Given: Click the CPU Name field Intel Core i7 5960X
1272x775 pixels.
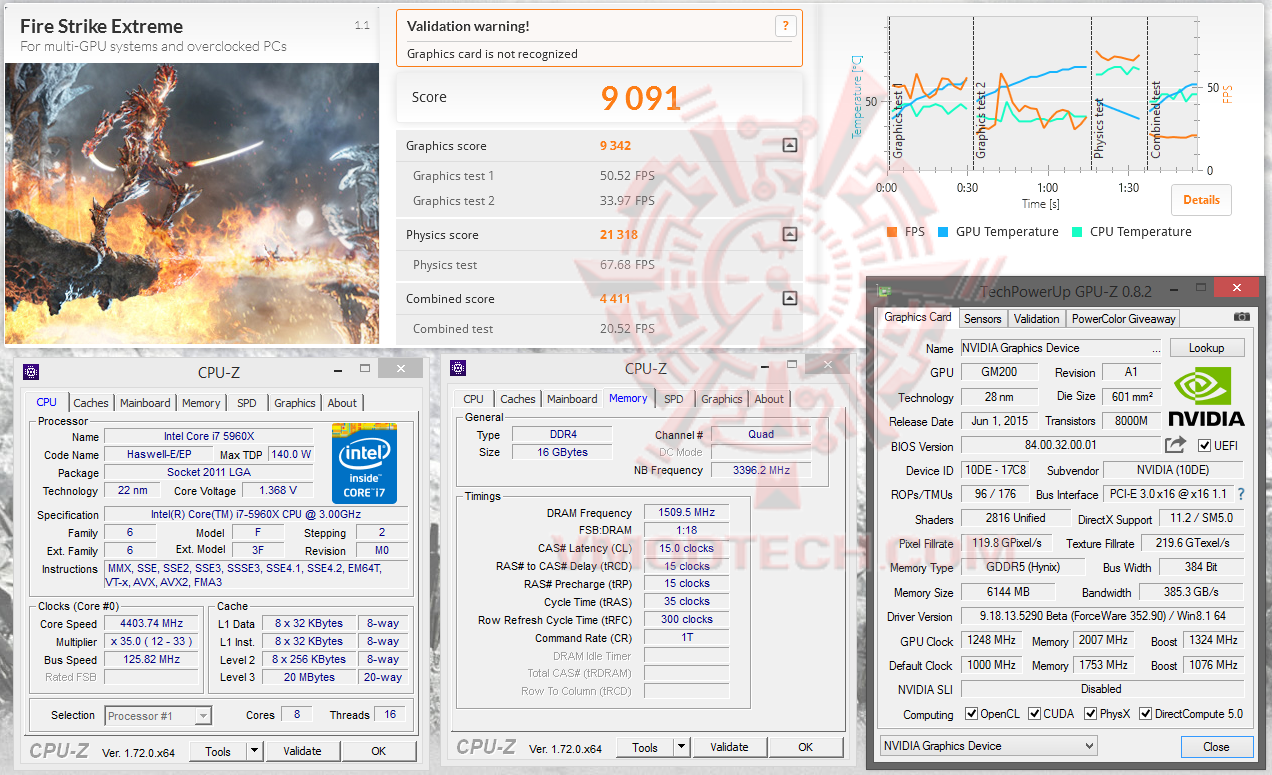Looking at the screenshot, I should pos(208,437).
